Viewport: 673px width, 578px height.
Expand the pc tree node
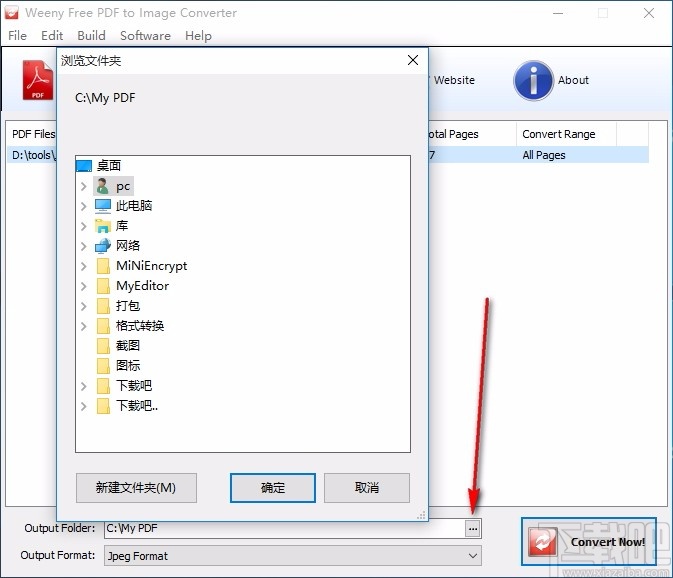84,186
